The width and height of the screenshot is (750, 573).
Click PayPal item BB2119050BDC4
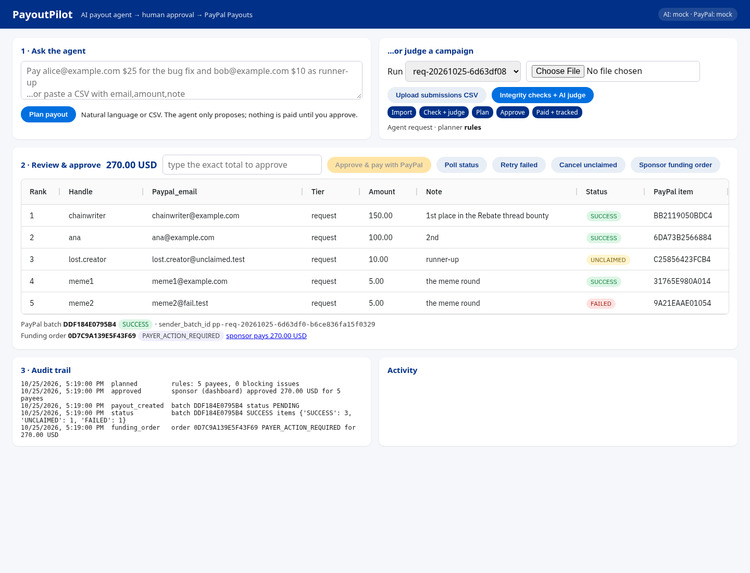coord(683,216)
